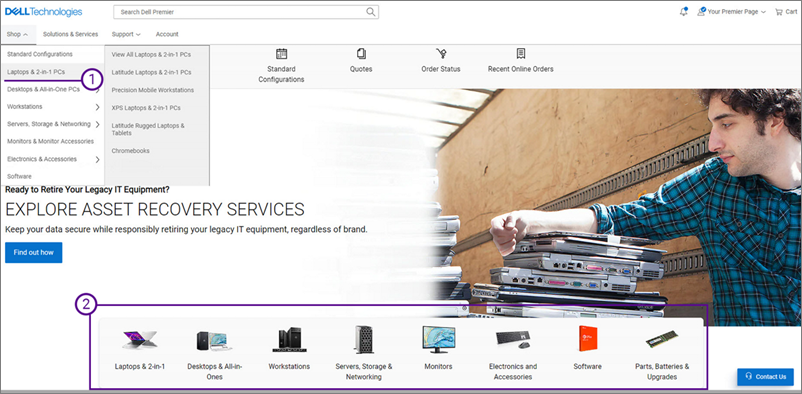
Task: Choose View All Laptops & 2-in-1 PCs
Action: (x=151, y=54)
